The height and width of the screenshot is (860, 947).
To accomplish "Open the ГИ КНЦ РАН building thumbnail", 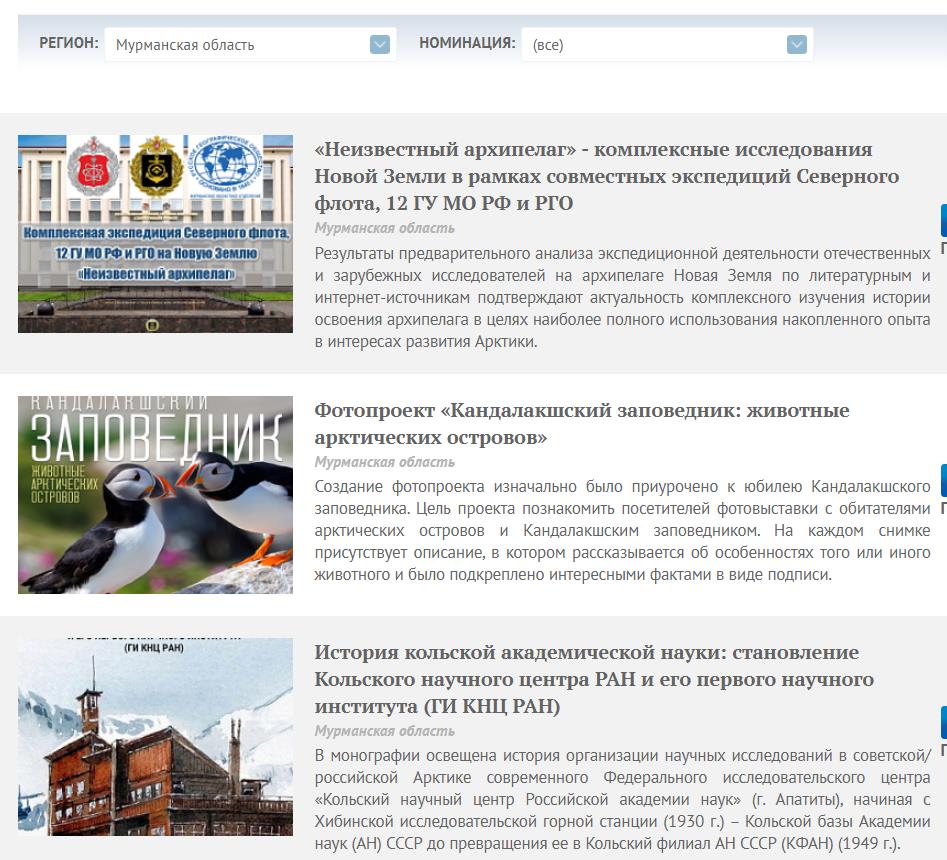I will pos(155,736).
